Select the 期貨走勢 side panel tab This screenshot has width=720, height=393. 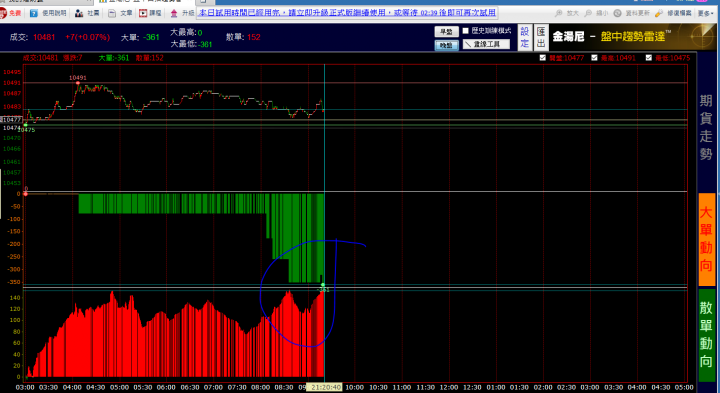click(706, 127)
